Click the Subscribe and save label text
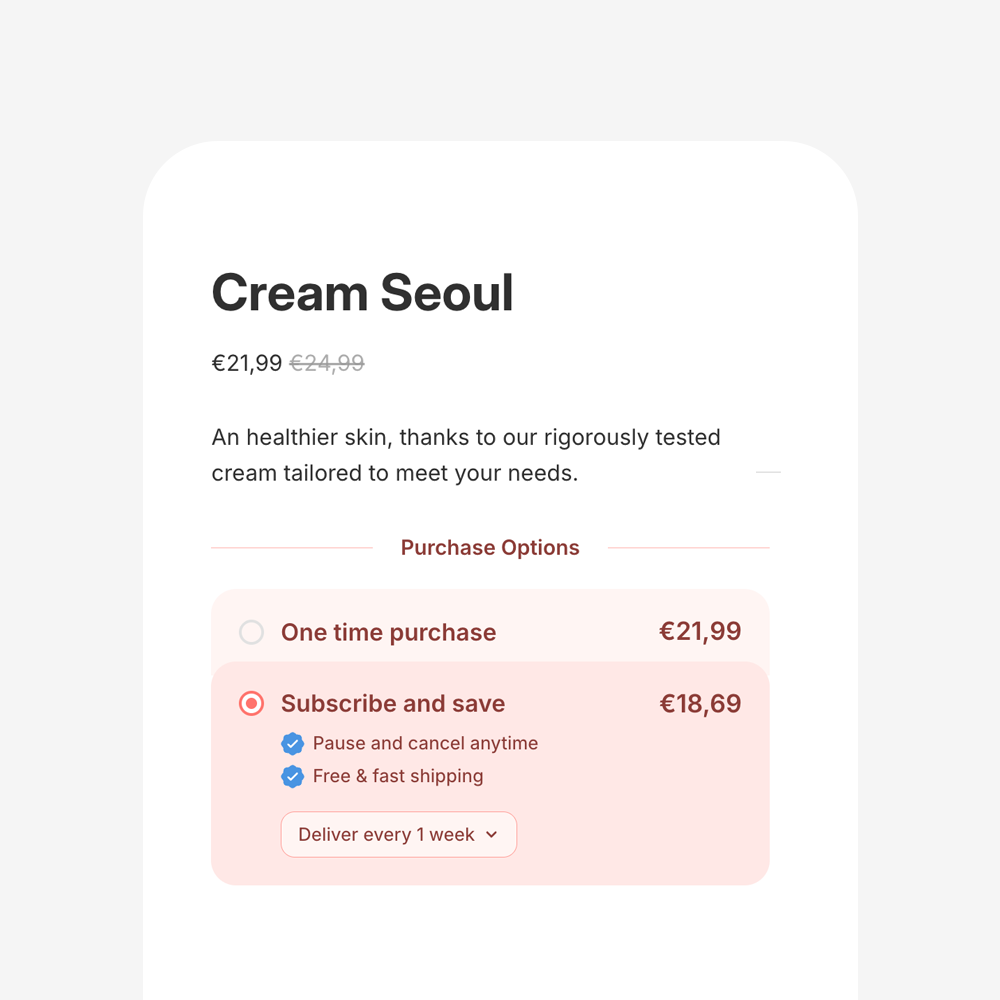Viewport: 1000px width, 1000px height. pyautogui.click(x=393, y=703)
